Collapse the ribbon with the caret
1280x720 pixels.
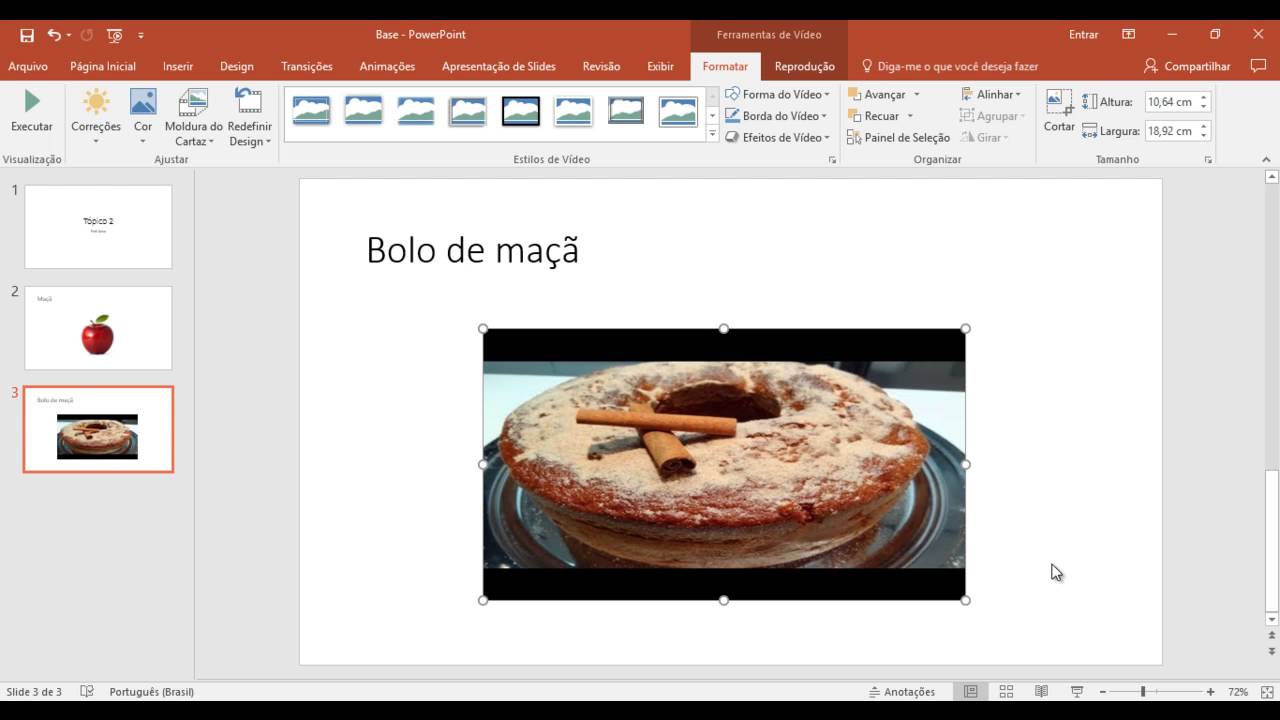pos(1266,160)
